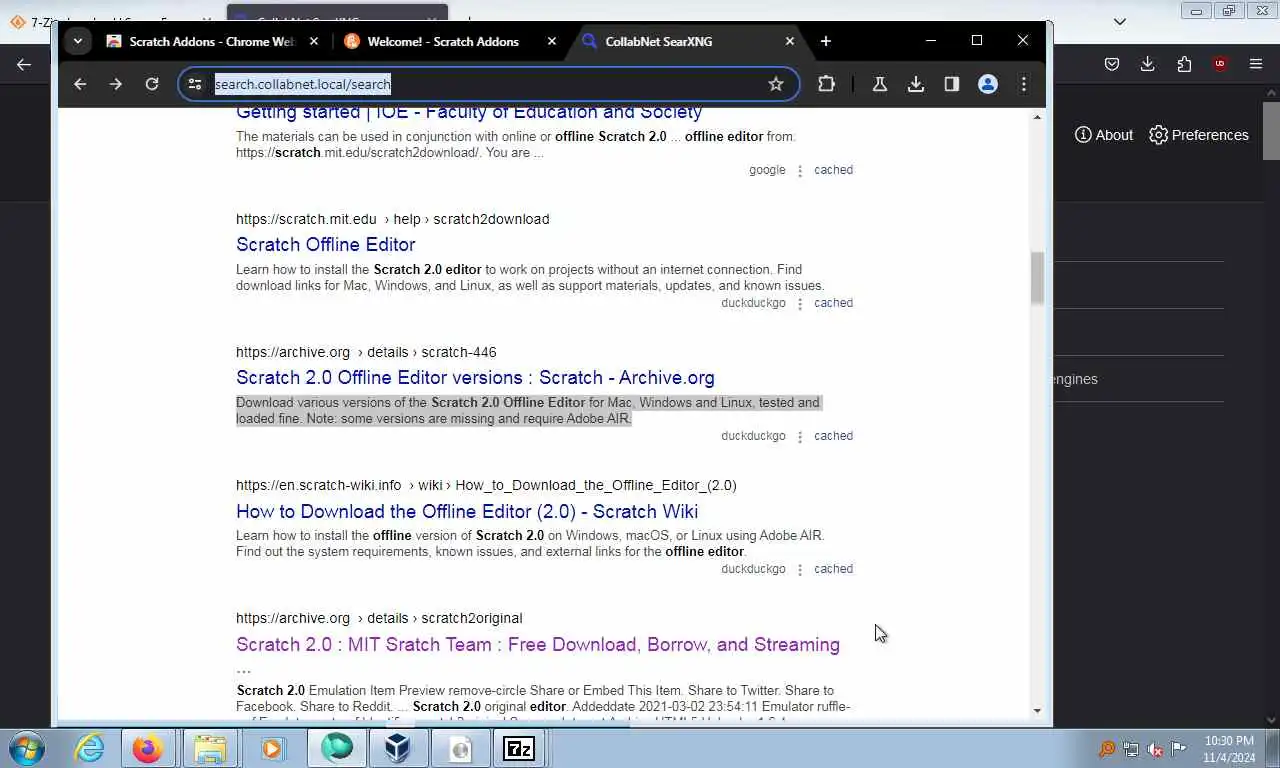Reload the CollabNet SearXNG page
Screen dimensions: 1280x768
point(152,84)
